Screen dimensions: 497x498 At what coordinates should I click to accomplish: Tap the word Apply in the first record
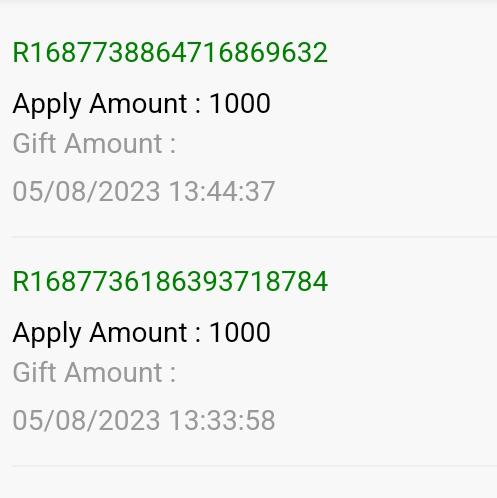pyautogui.click(x=47, y=105)
